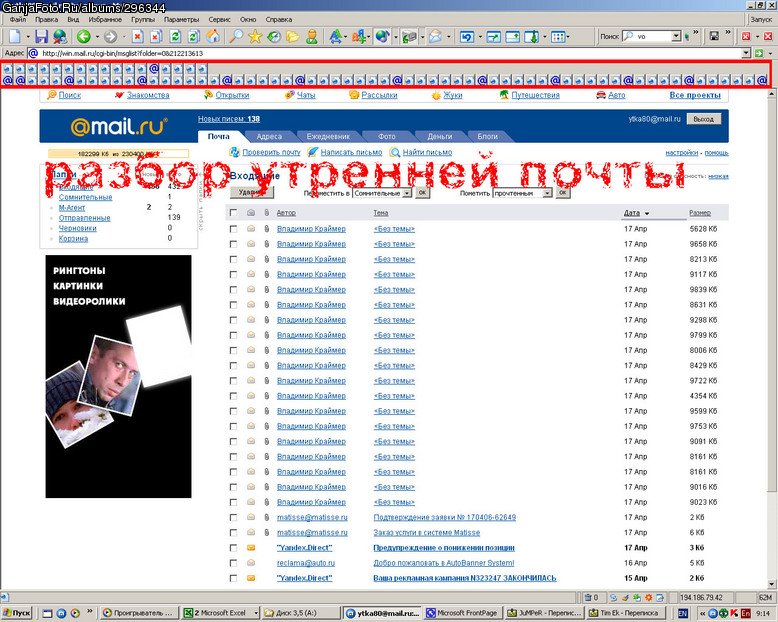Open the new page icon dropdown arrow
The height and width of the screenshot is (622, 778).
coord(28,37)
